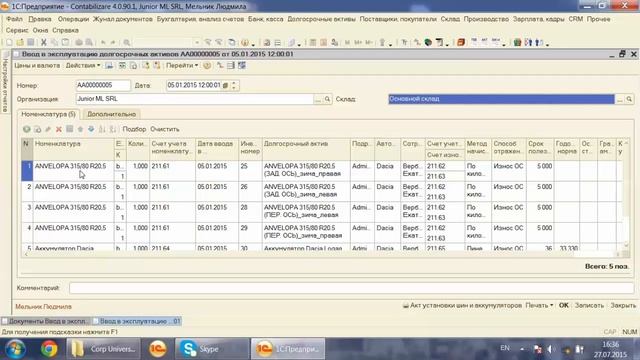This screenshot has height=360, width=640.
Task: Click the document help icon next to Перейти
Action: tap(207, 66)
